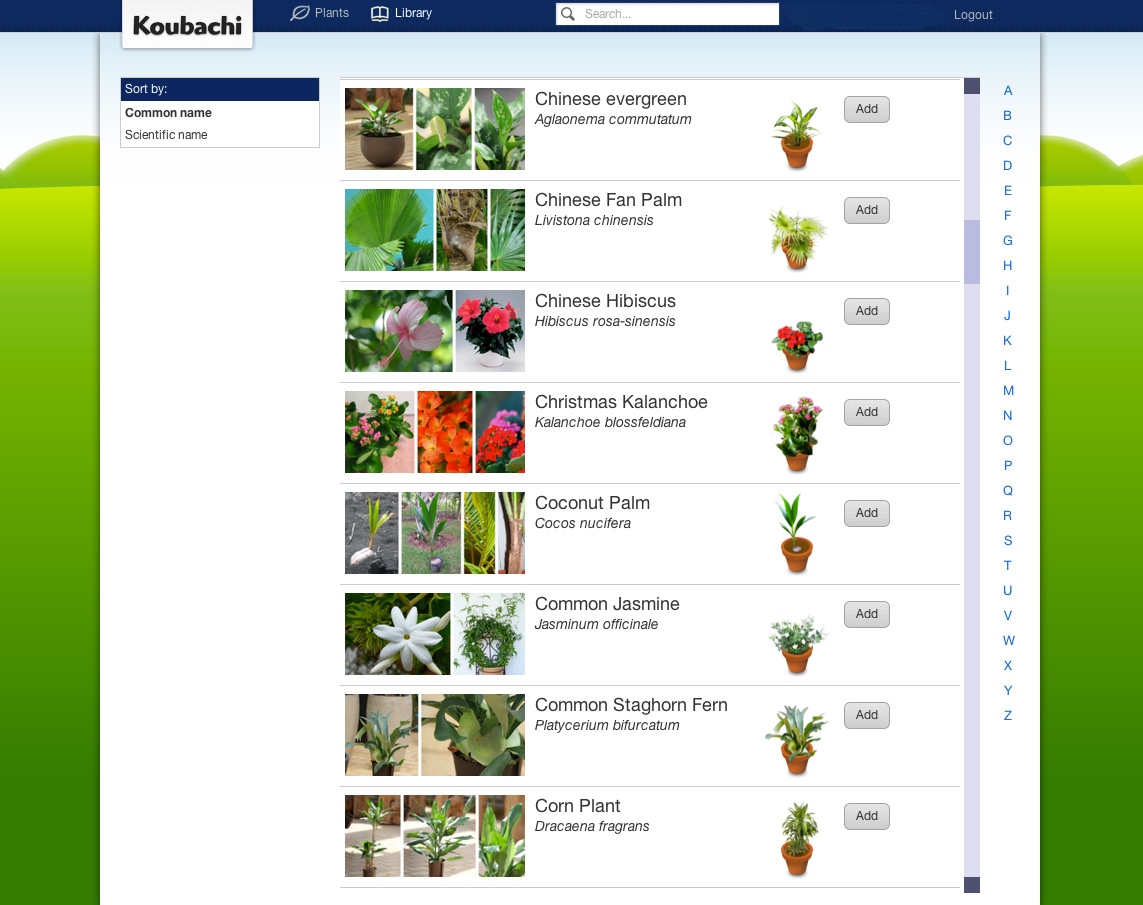
Task: Log out via Logout link
Action: click(972, 15)
